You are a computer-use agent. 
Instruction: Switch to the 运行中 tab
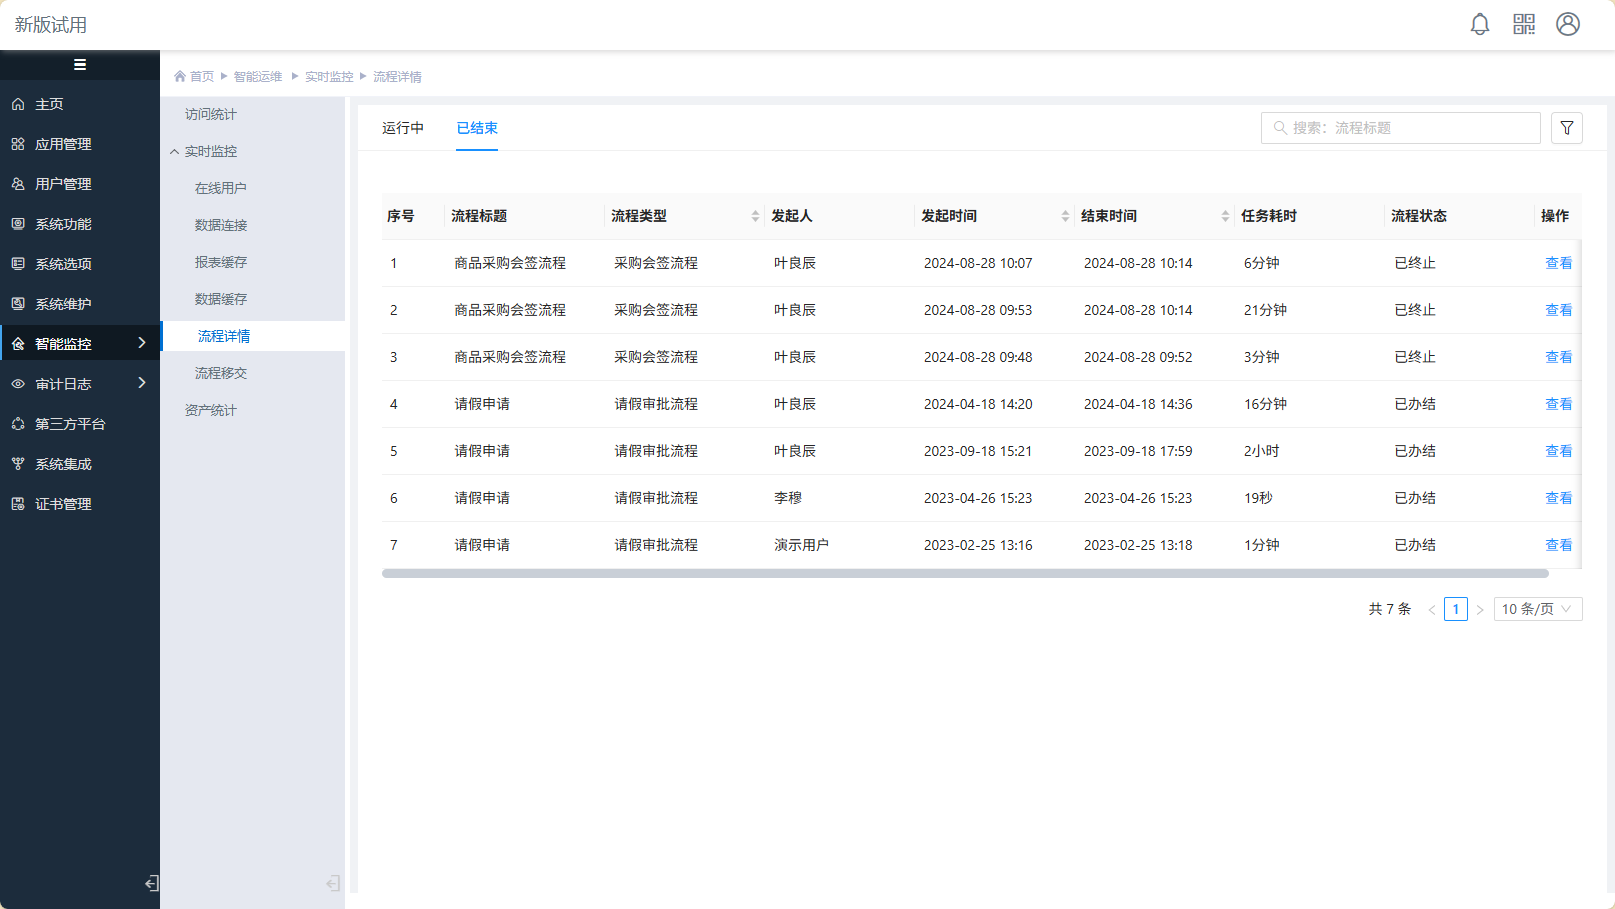pos(403,128)
